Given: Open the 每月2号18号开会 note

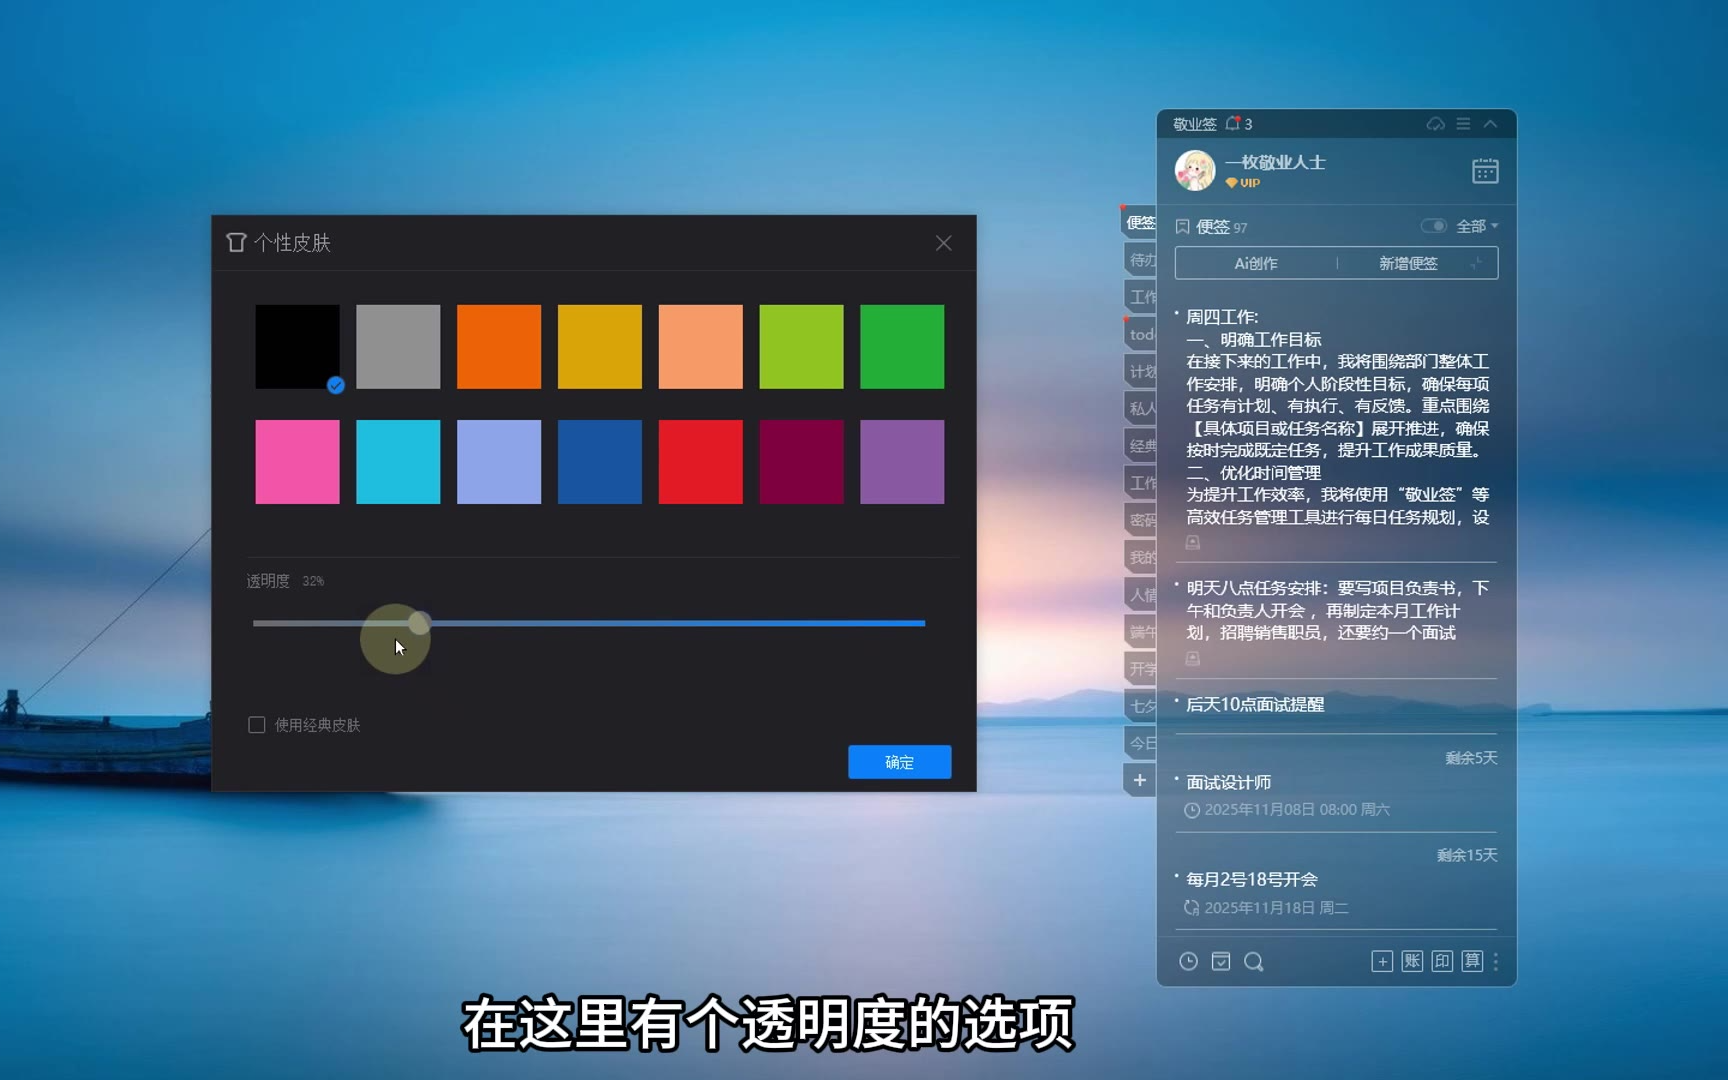Looking at the screenshot, I should tap(1252, 879).
